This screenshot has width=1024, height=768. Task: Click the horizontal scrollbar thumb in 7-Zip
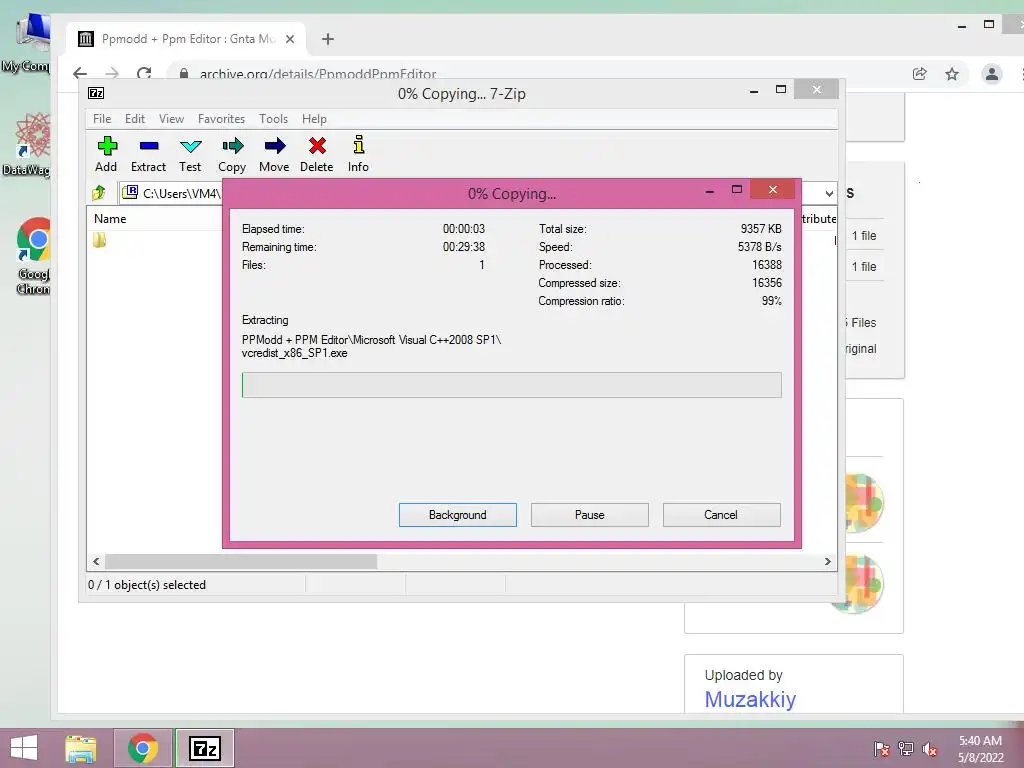click(241, 561)
